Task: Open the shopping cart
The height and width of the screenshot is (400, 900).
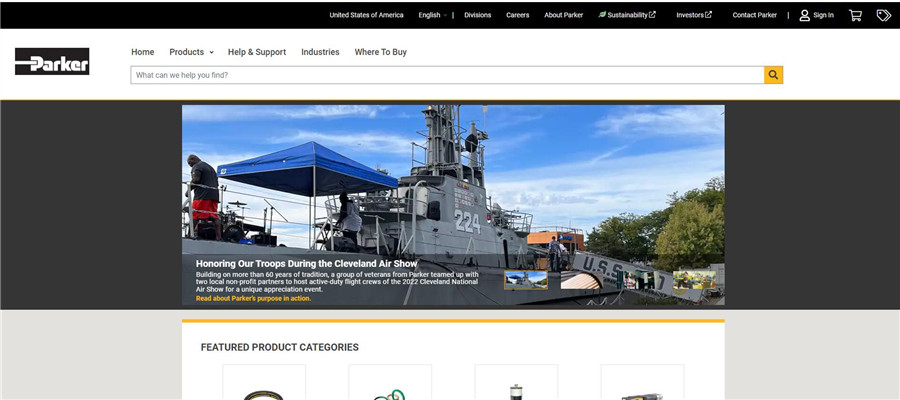Action: coord(855,15)
